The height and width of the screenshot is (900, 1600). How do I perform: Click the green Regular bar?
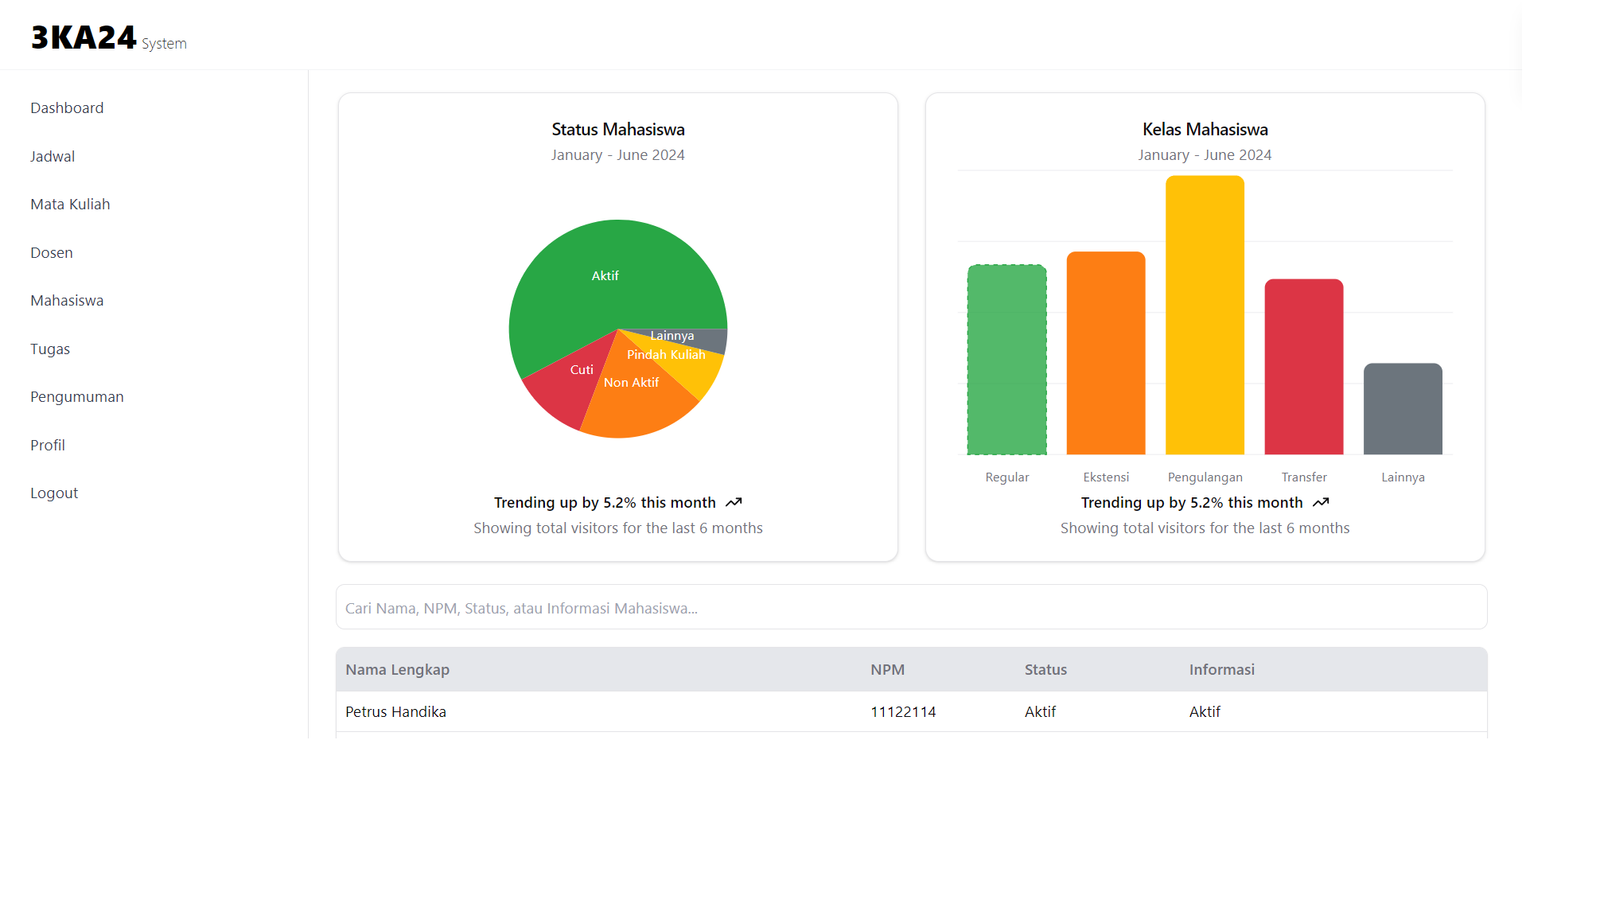(1007, 360)
